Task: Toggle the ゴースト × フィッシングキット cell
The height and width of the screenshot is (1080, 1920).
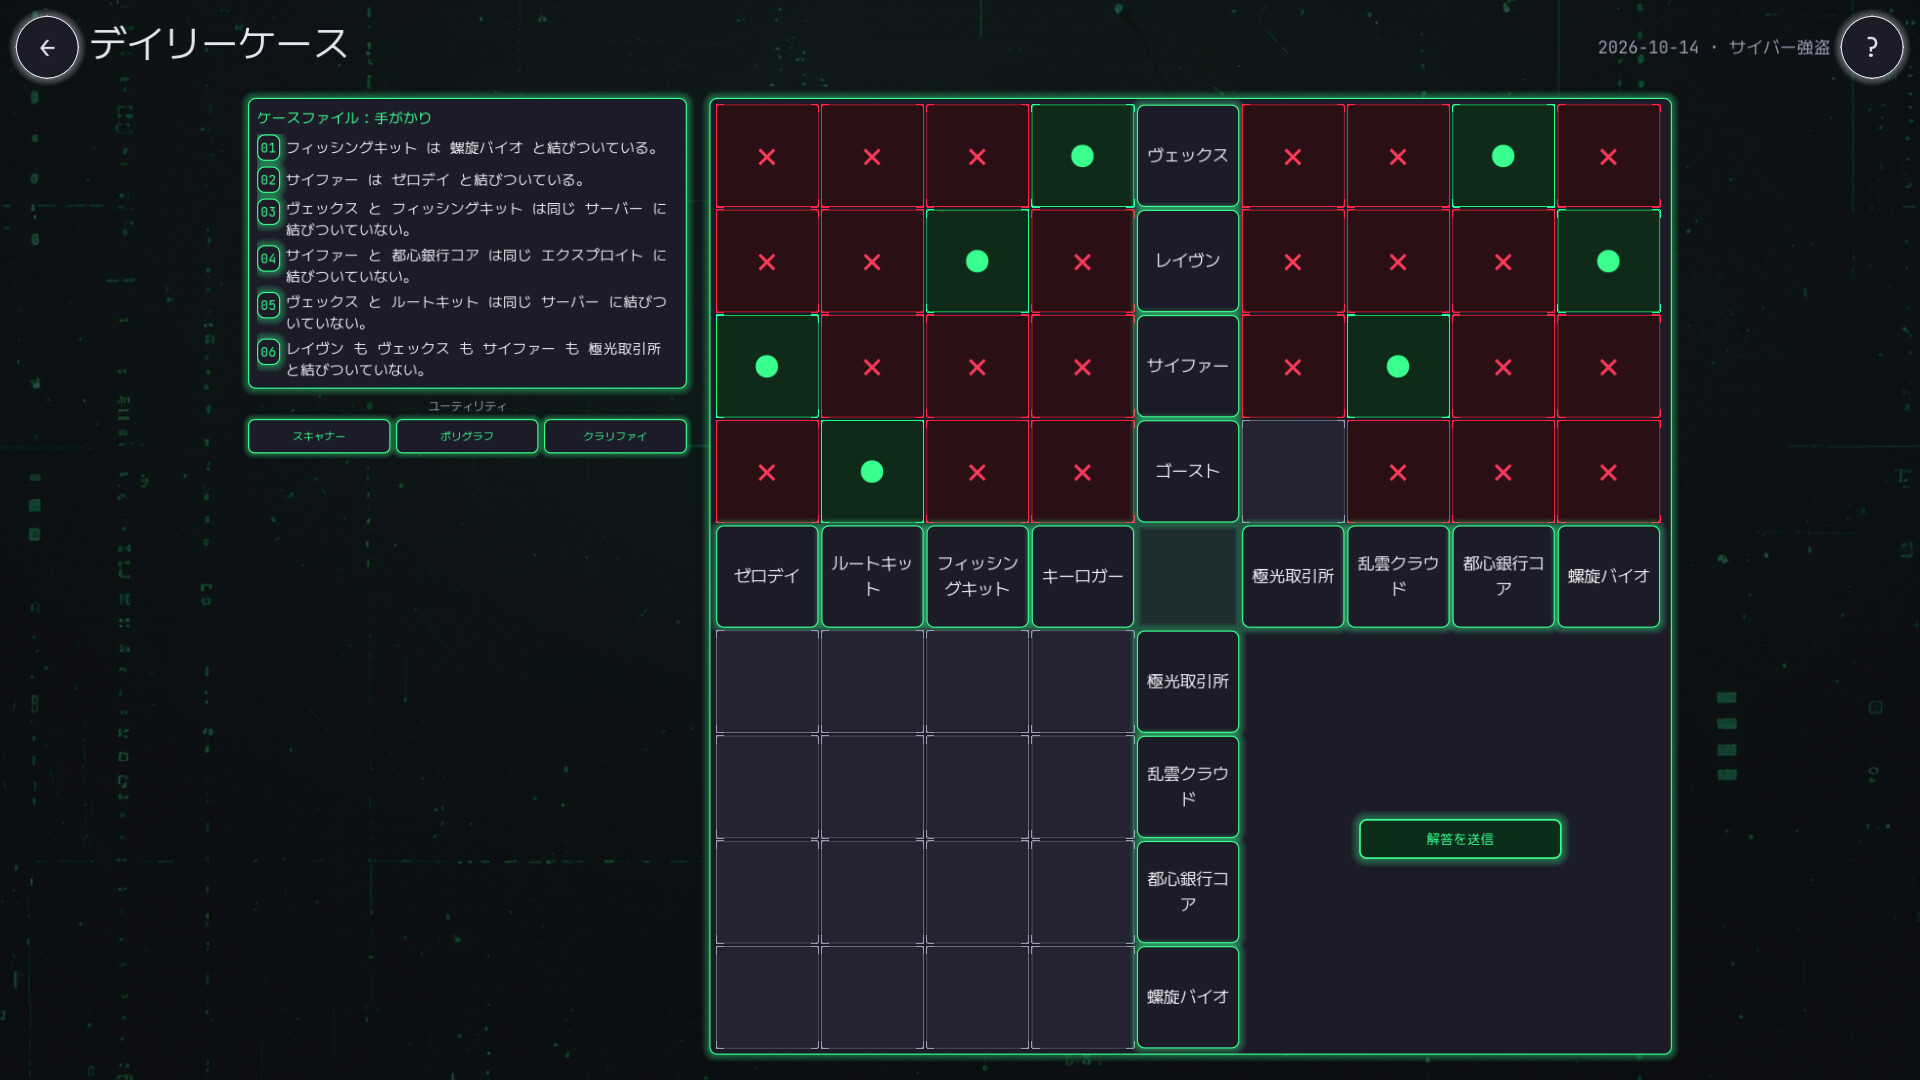Action: [977, 471]
